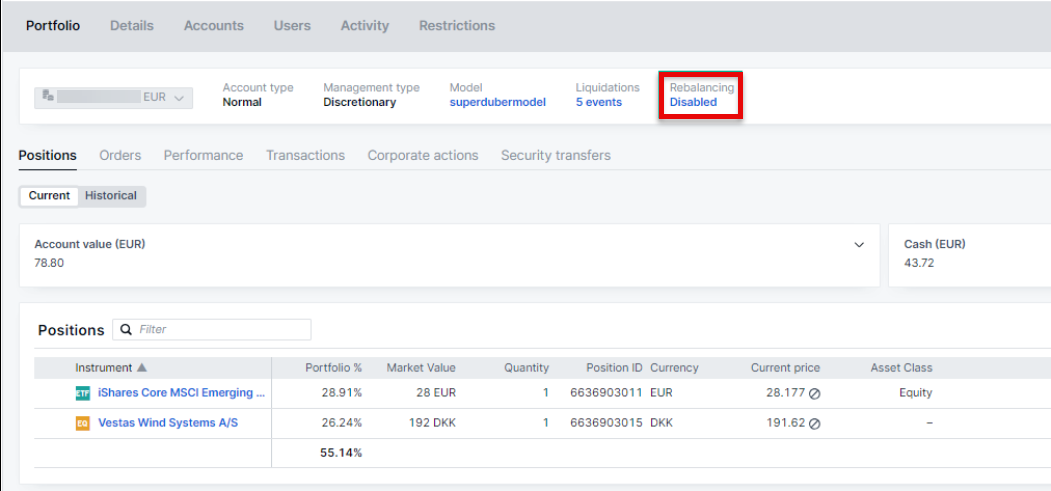Expand the Account value (EUR) panel
This screenshot has height=491, width=1051.
(x=859, y=245)
